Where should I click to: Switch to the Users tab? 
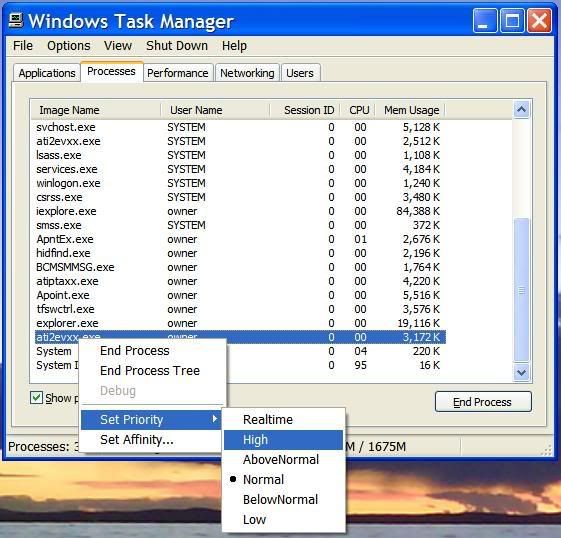pos(300,73)
